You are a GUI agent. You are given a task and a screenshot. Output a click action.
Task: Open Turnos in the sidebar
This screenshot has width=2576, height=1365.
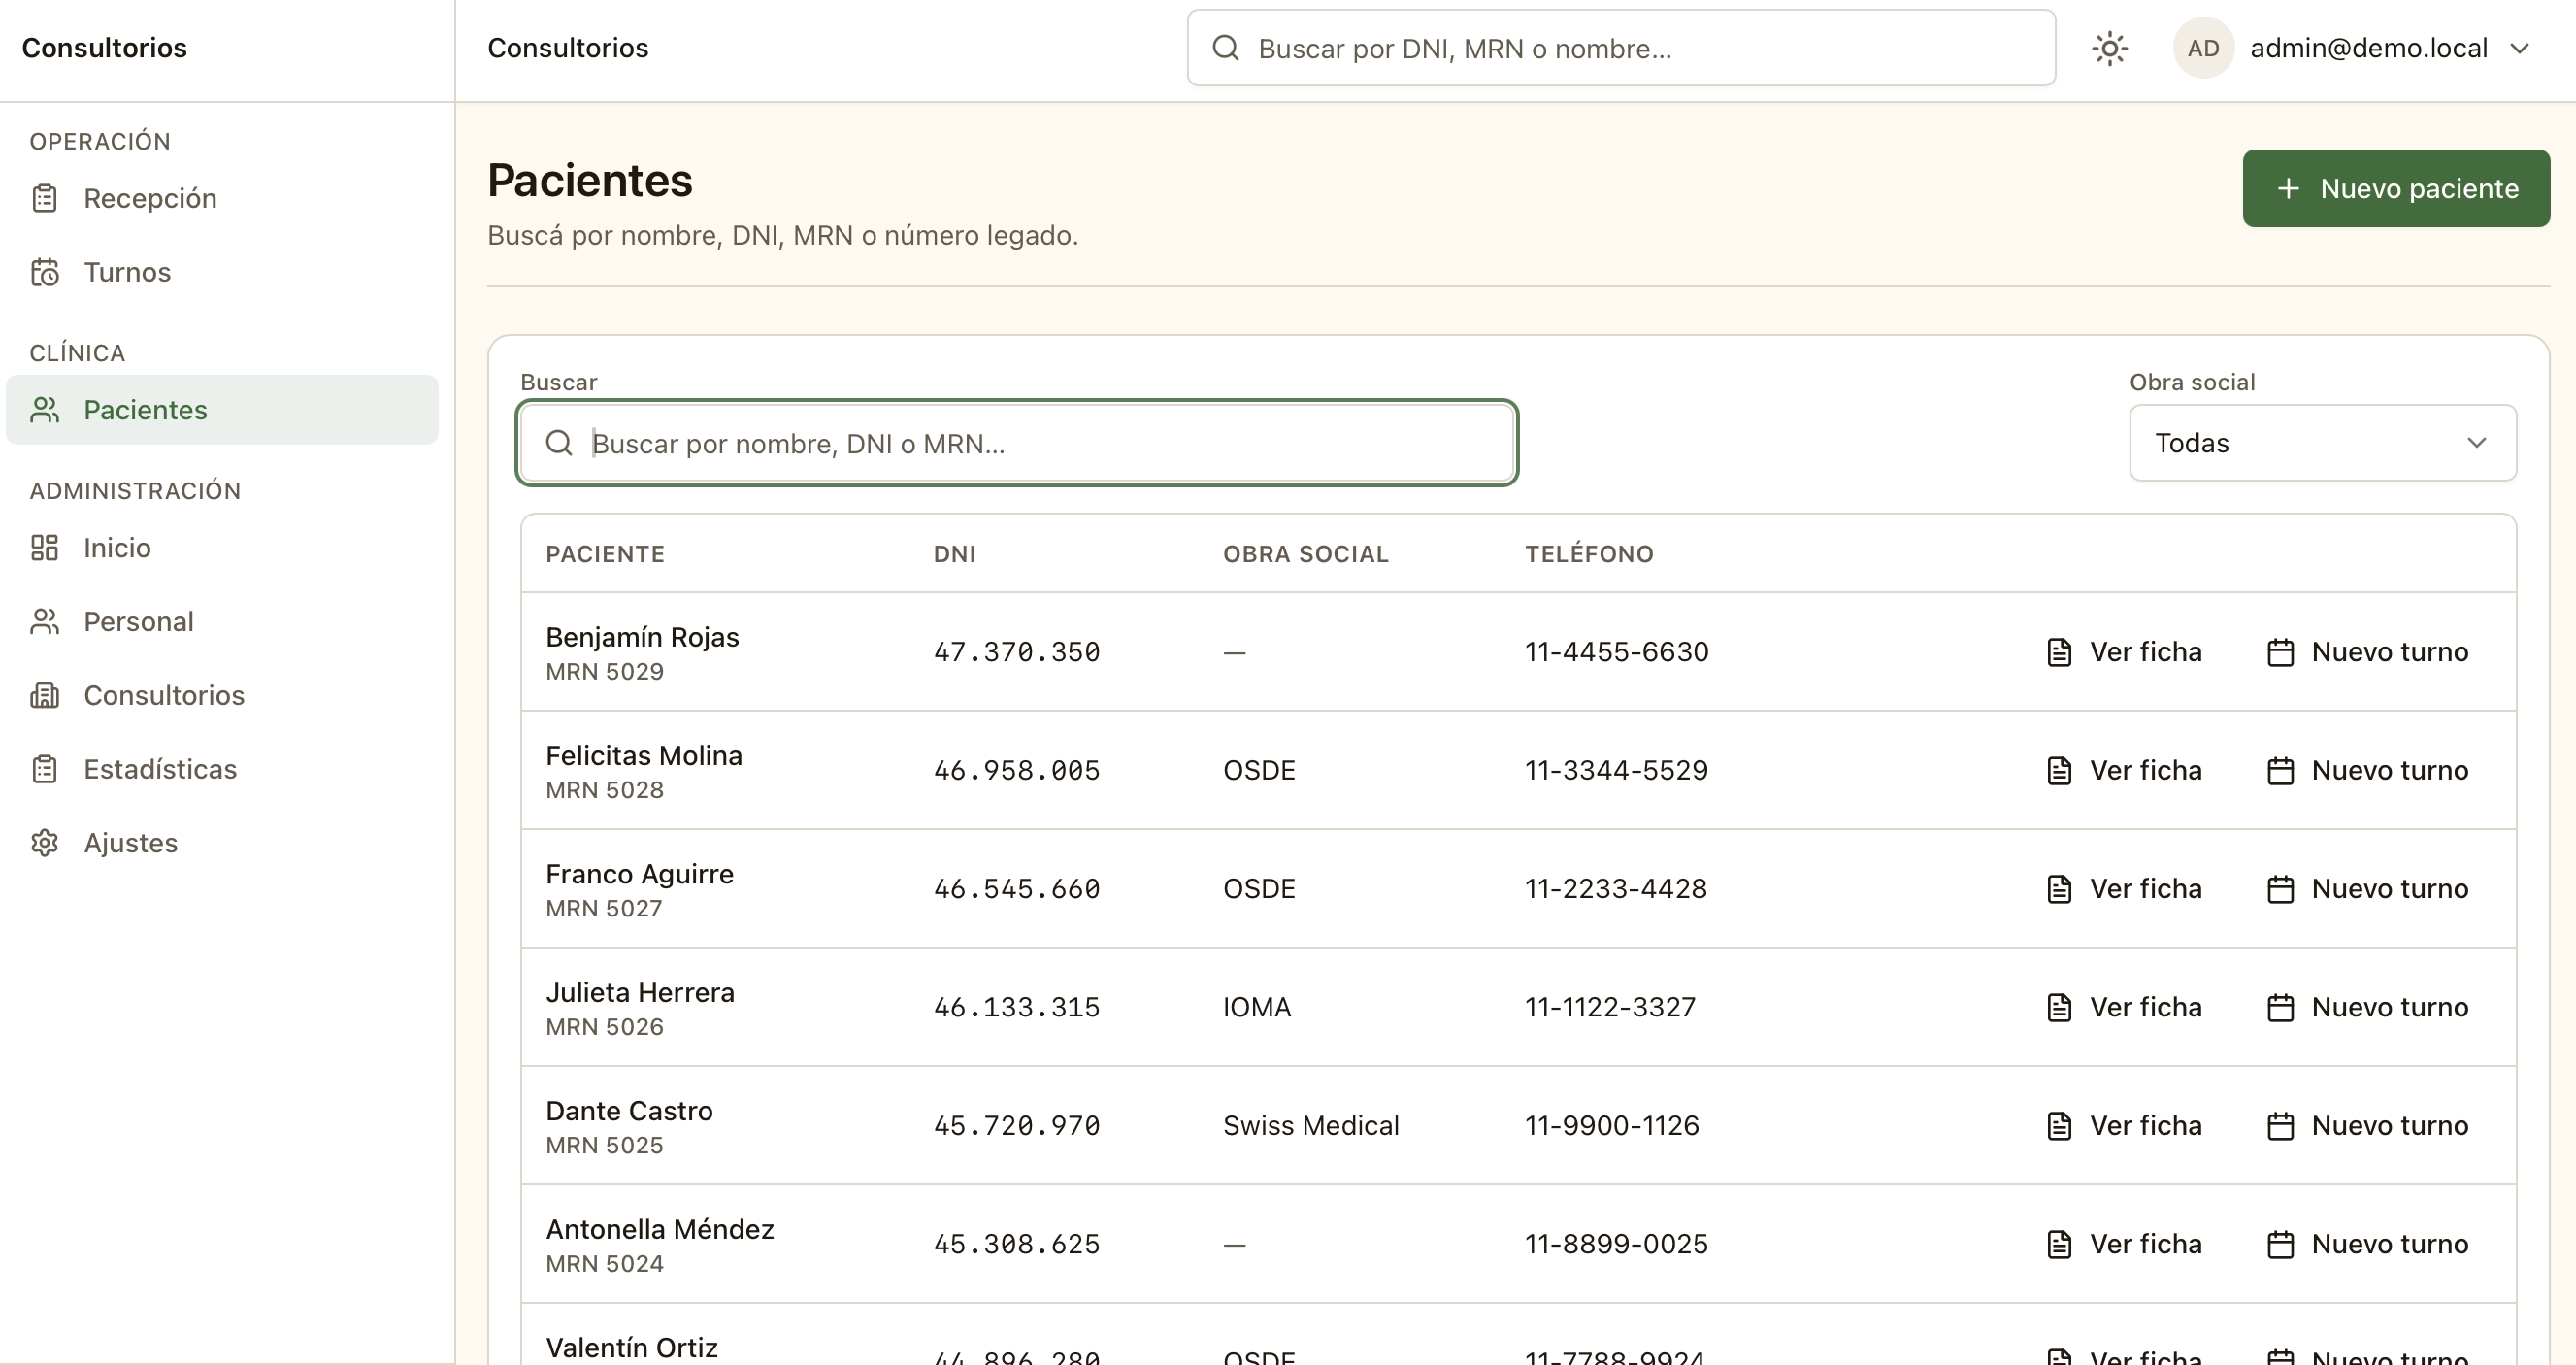222,272
